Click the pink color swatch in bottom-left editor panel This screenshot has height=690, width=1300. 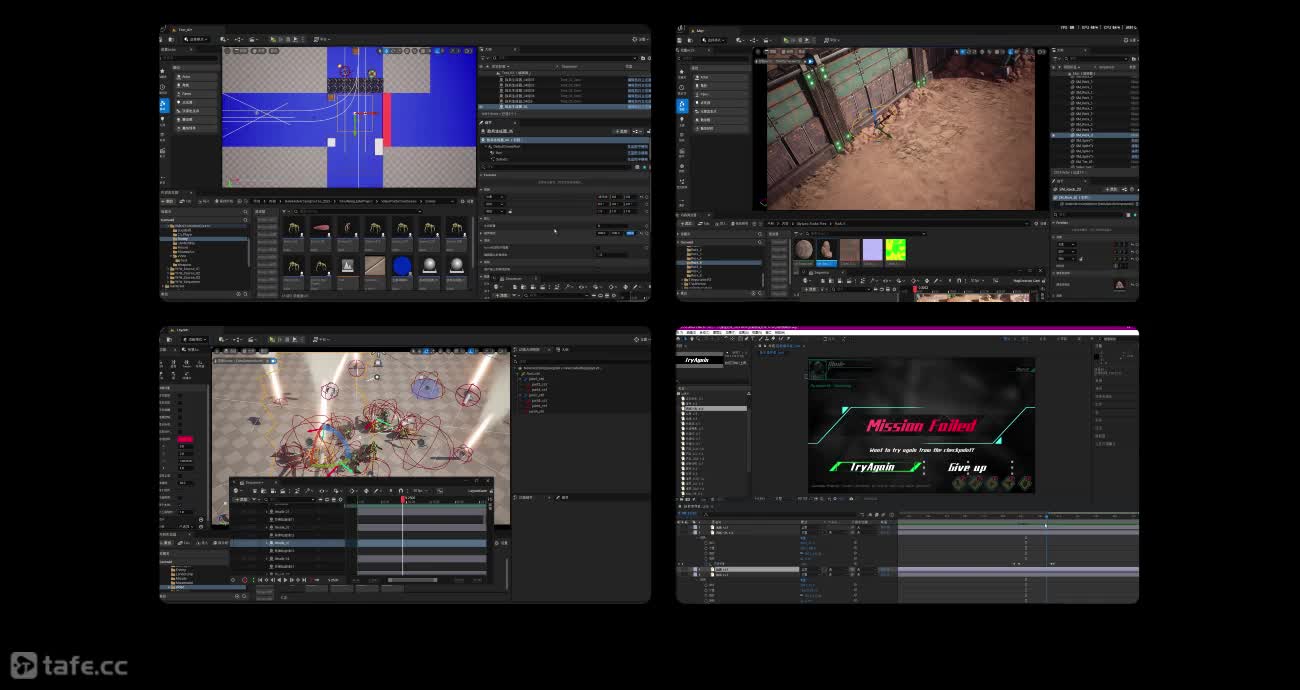[x=185, y=439]
